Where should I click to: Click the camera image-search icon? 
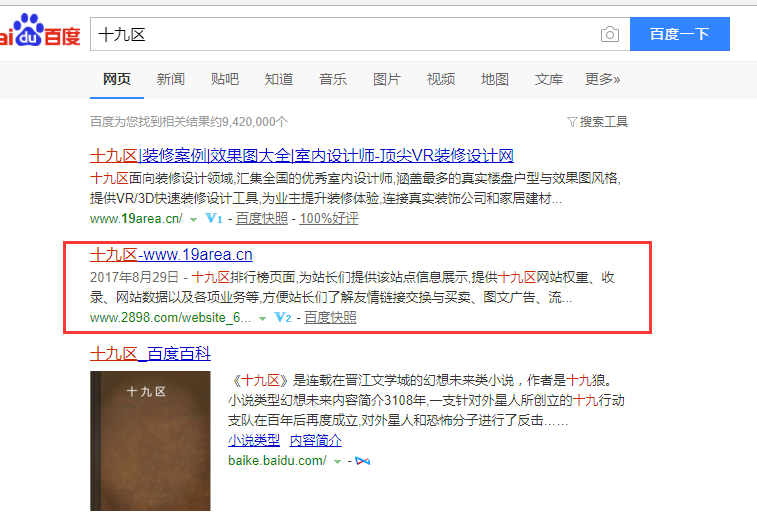point(610,34)
